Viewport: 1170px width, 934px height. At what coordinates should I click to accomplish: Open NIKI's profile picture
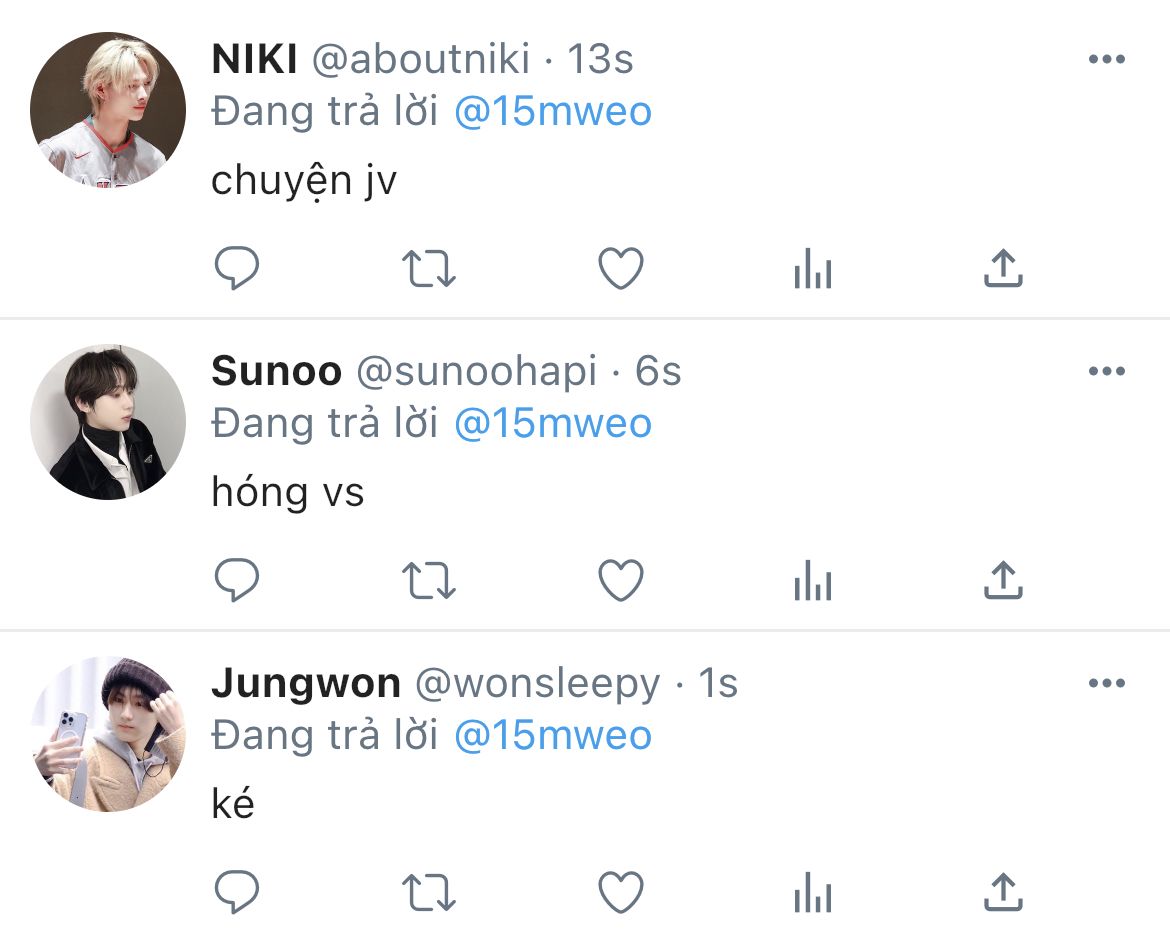pos(107,110)
